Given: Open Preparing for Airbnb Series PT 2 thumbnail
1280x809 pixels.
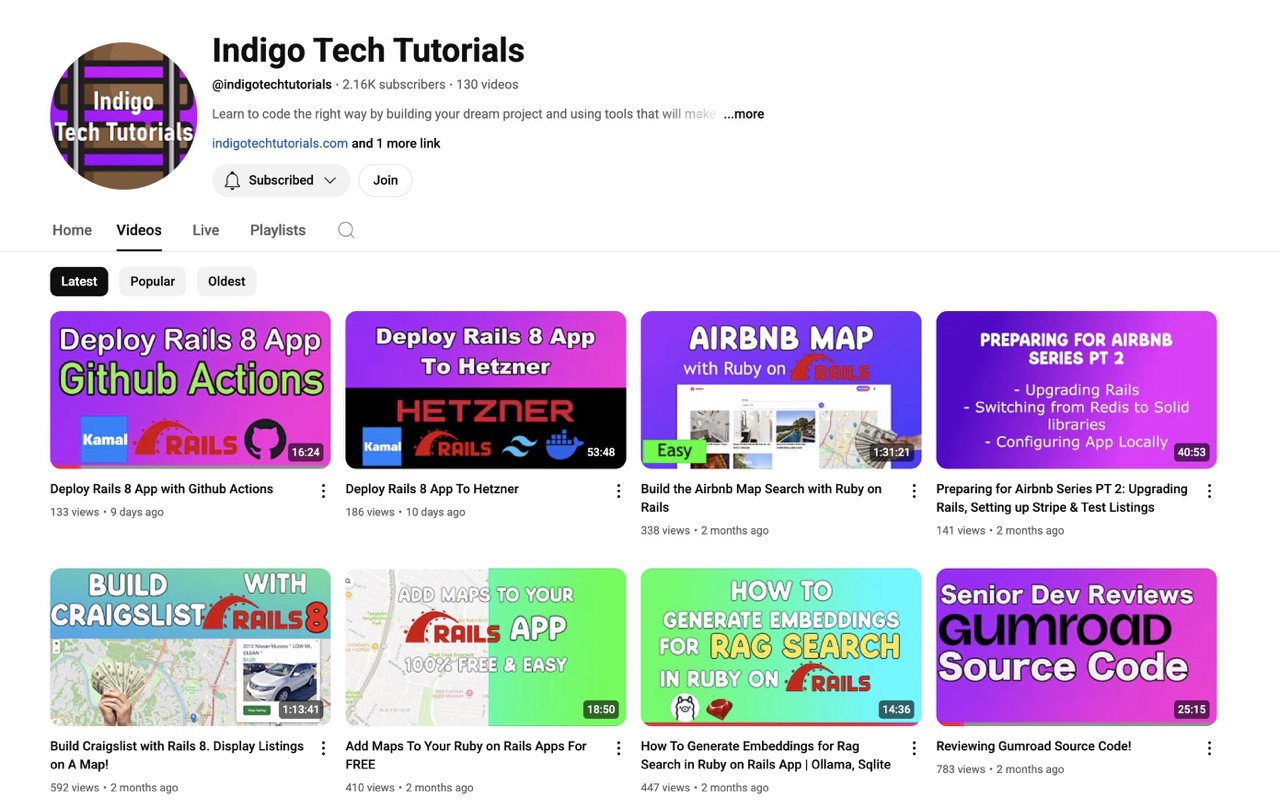Looking at the screenshot, I should 1076,390.
